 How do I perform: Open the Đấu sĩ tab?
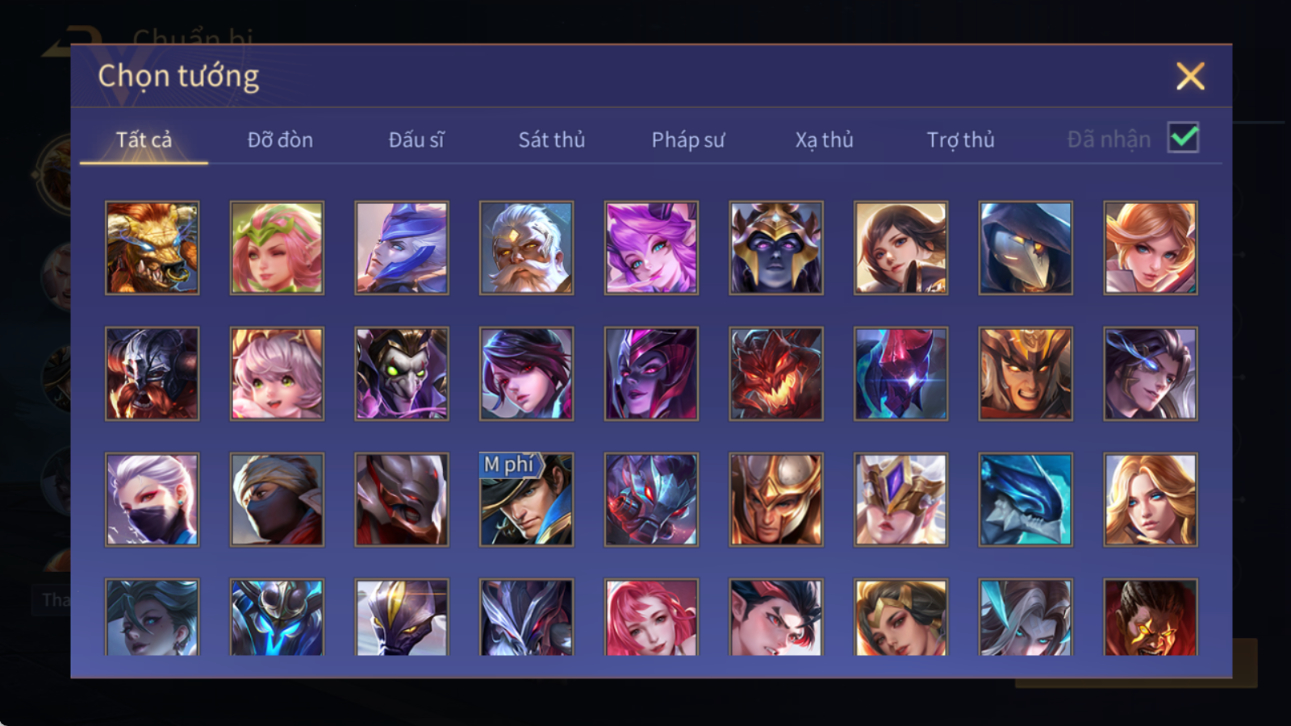(x=416, y=140)
